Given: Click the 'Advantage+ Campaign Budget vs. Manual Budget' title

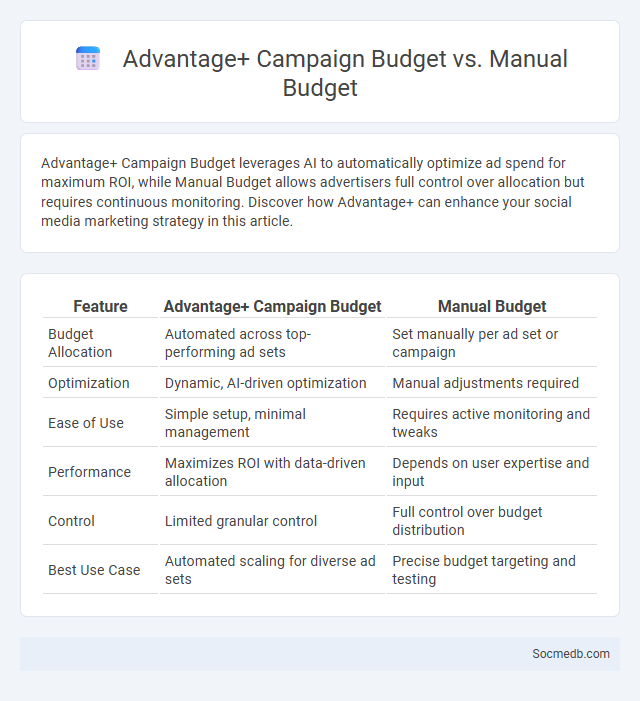Looking at the screenshot, I should coord(345,73).
